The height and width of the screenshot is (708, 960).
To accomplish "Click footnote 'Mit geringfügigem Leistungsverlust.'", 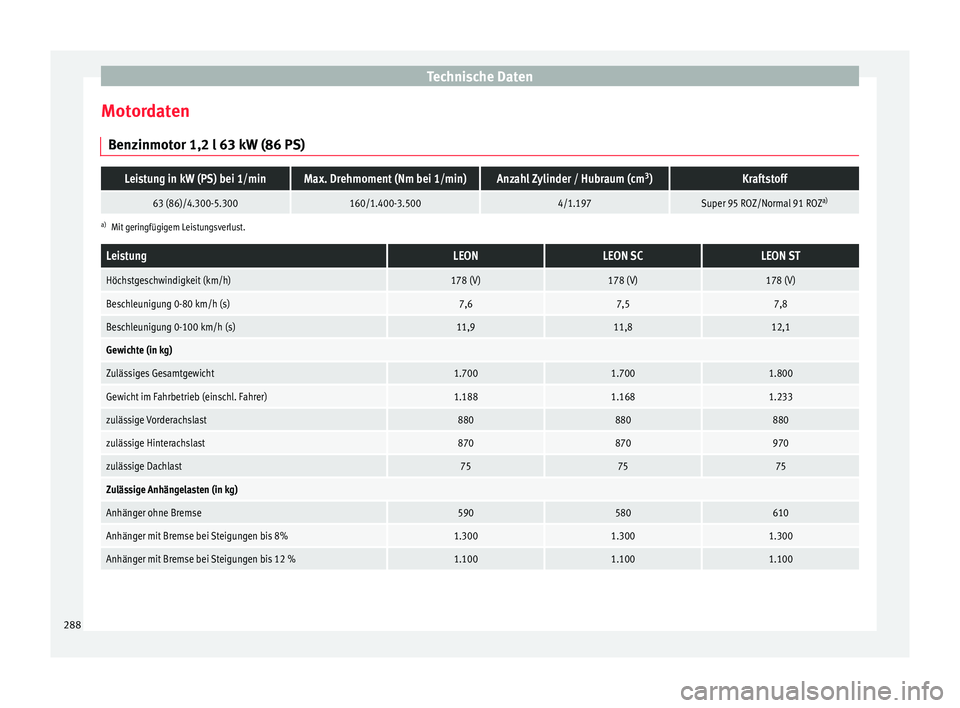I will tap(178, 227).
